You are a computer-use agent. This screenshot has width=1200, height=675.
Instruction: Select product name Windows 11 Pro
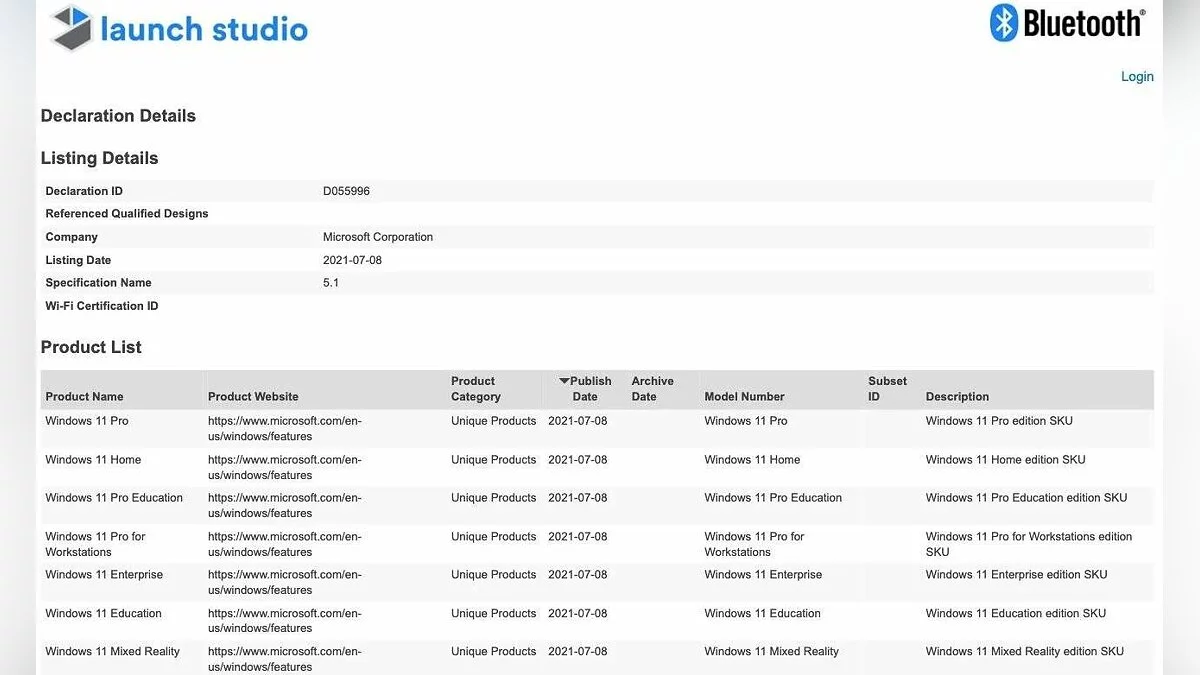[x=87, y=421]
